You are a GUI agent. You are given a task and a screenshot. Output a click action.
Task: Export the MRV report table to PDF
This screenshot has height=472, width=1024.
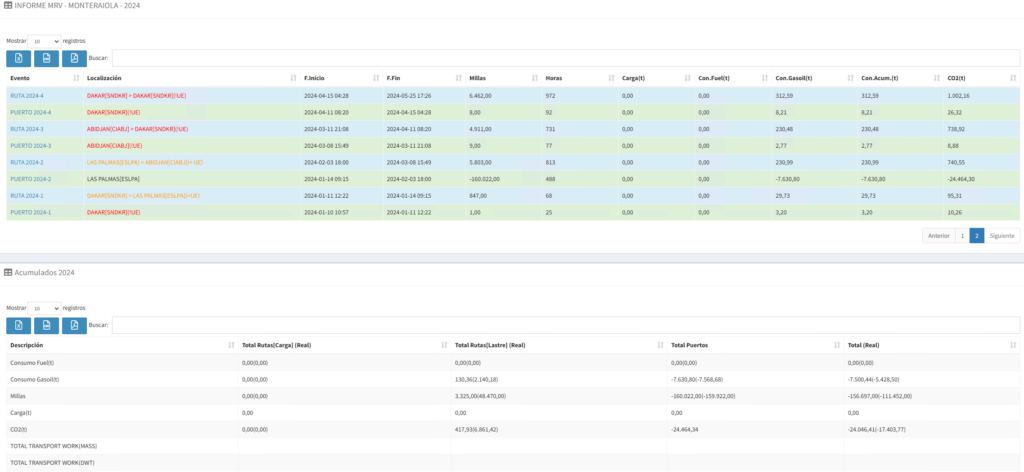(x=74, y=58)
